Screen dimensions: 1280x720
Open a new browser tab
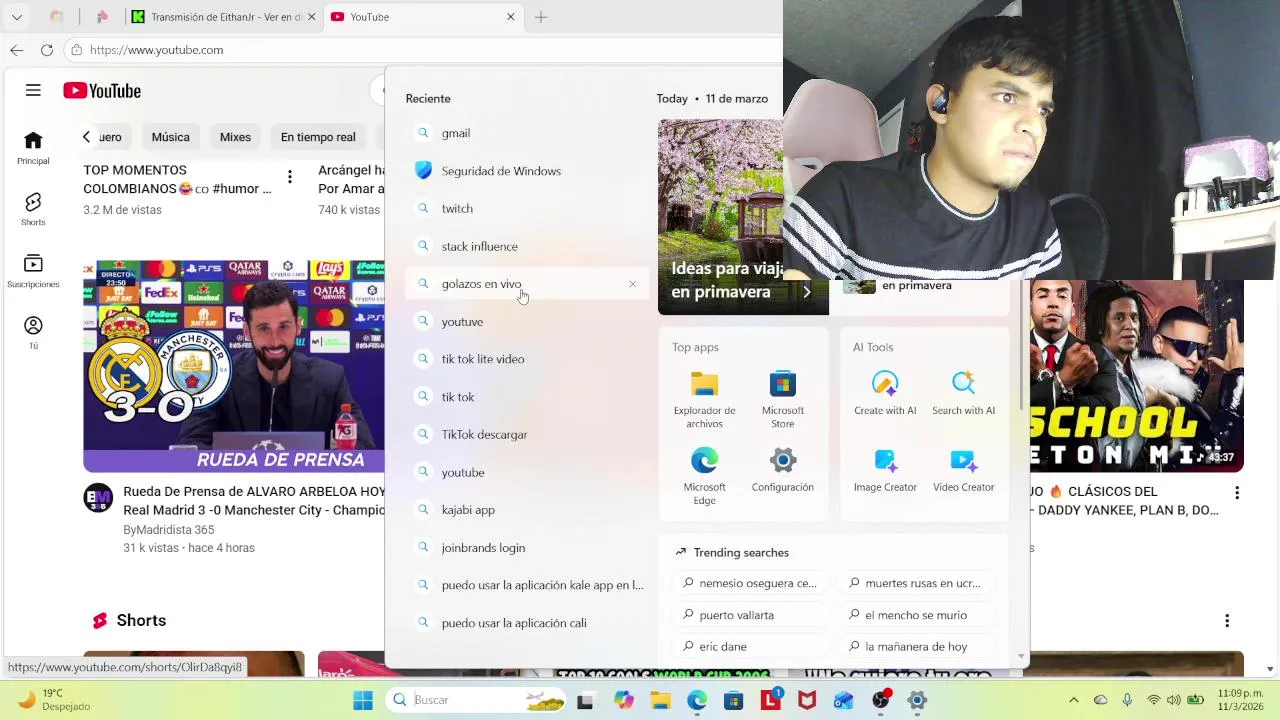click(541, 17)
